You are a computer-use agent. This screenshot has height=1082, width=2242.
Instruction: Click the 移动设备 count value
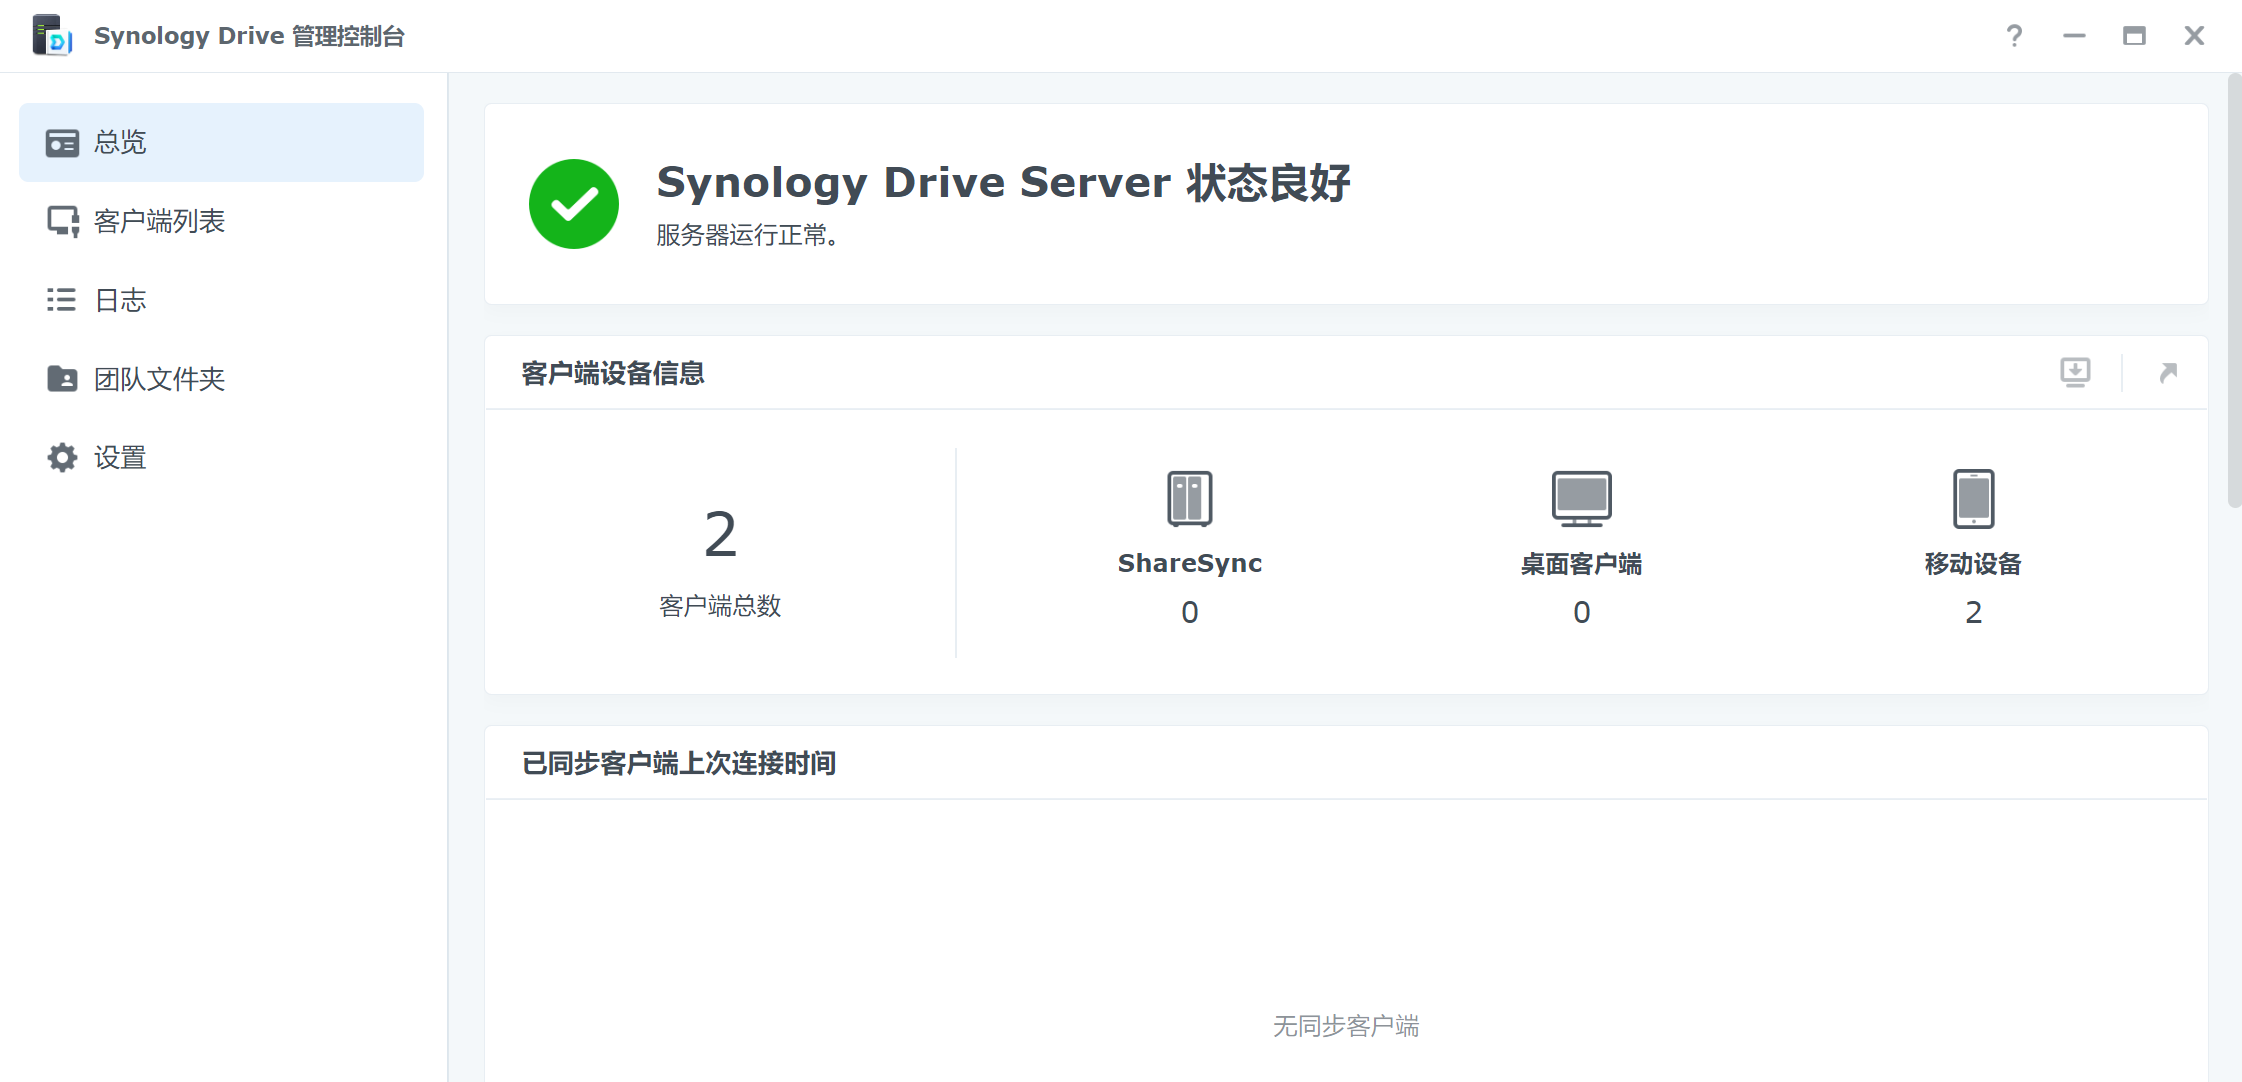[x=1973, y=612]
